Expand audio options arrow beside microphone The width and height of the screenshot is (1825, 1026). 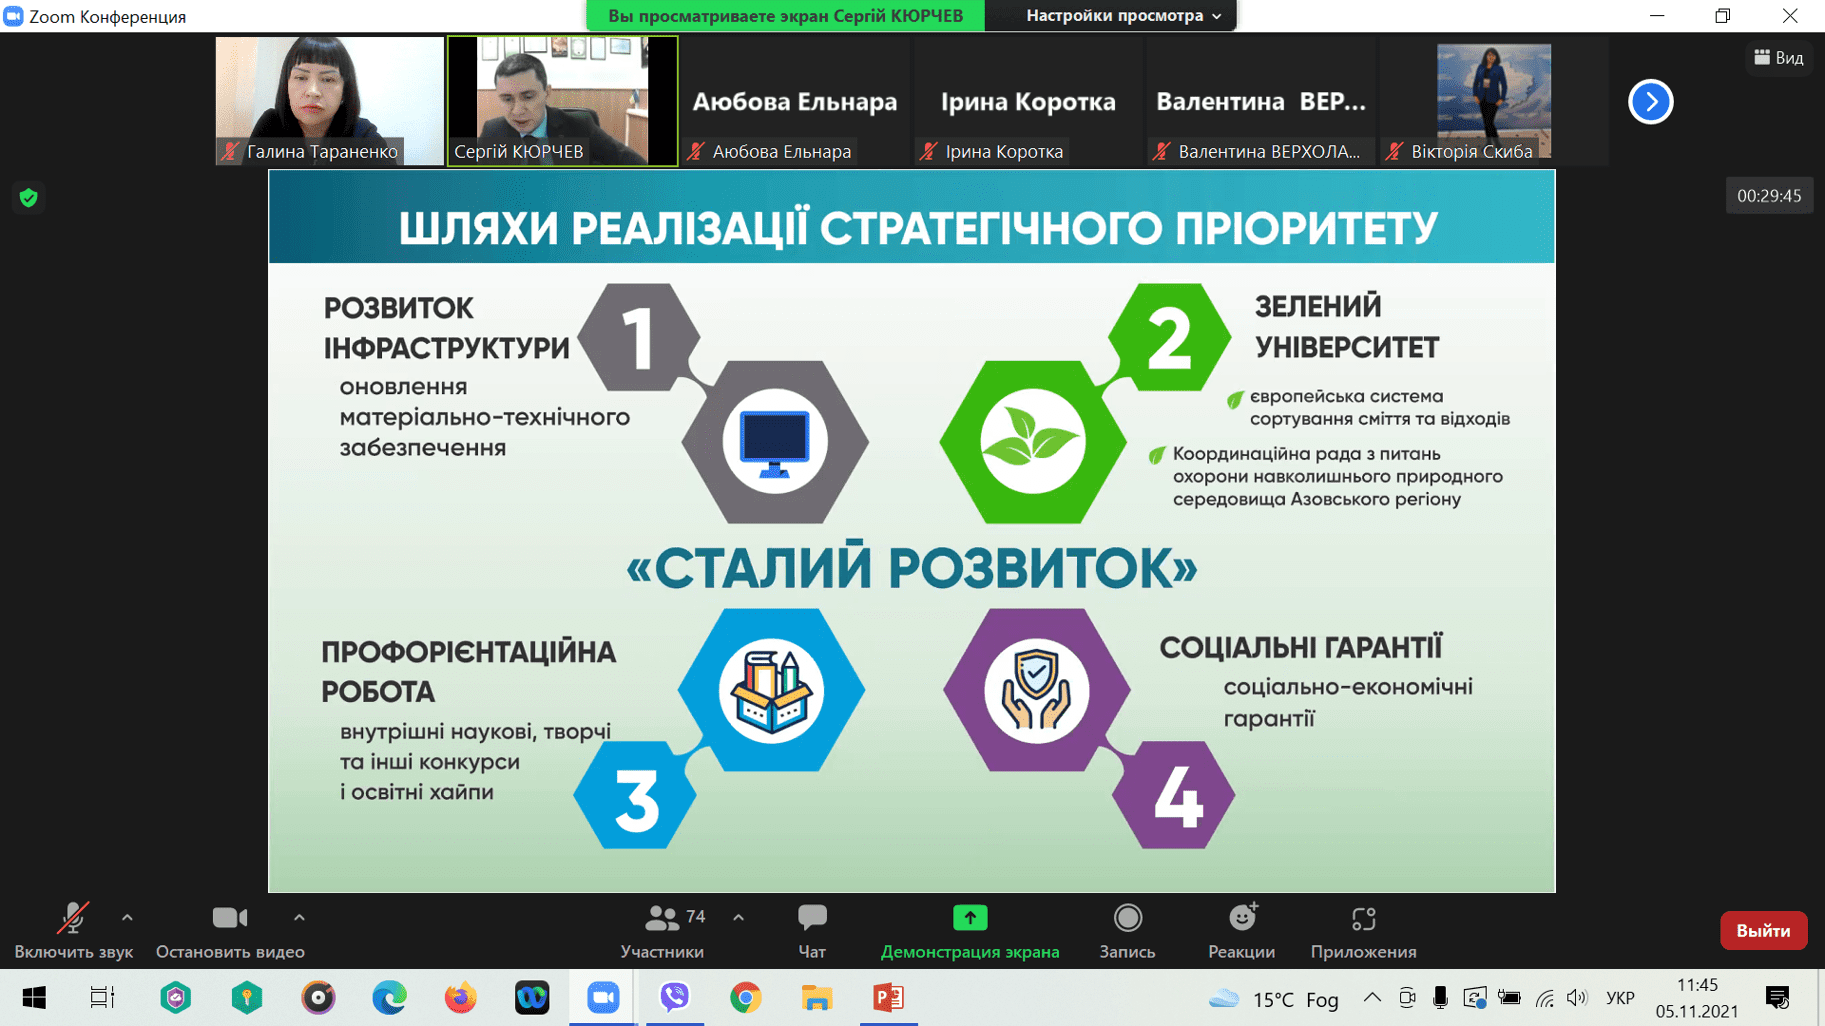click(x=127, y=917)
